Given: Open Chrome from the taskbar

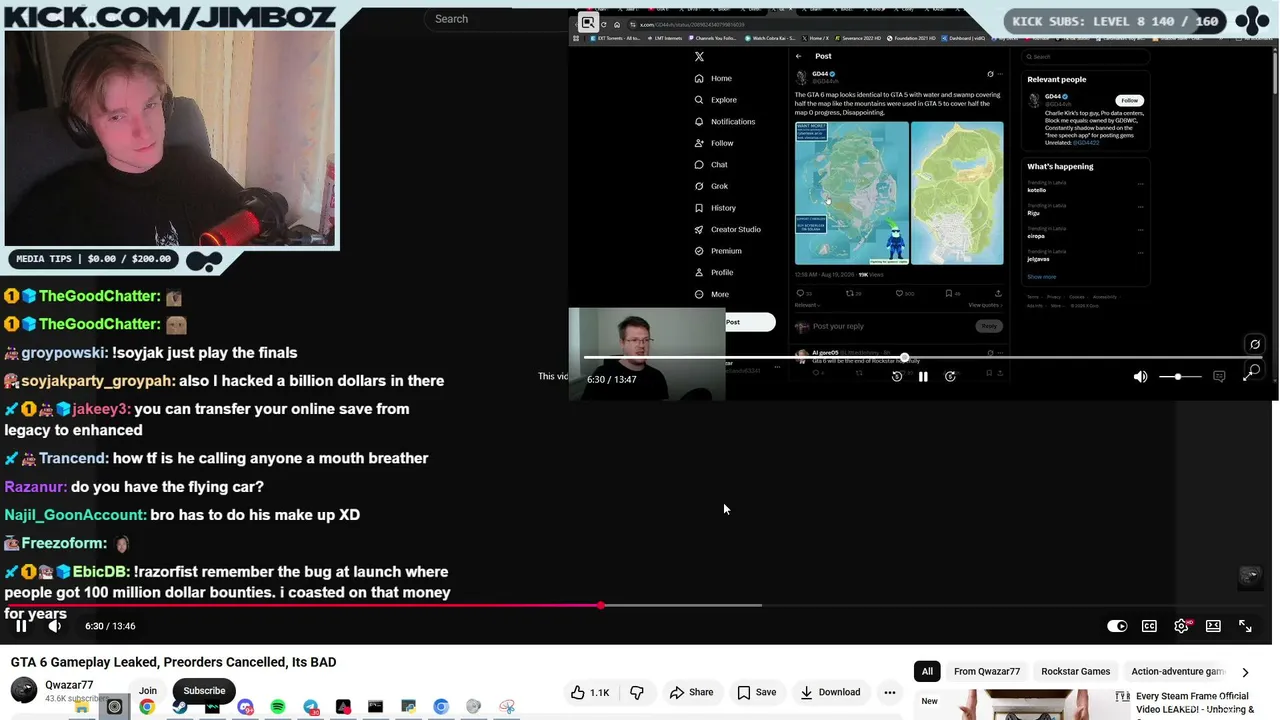Looking at the screenshot, I should (147, 707).
